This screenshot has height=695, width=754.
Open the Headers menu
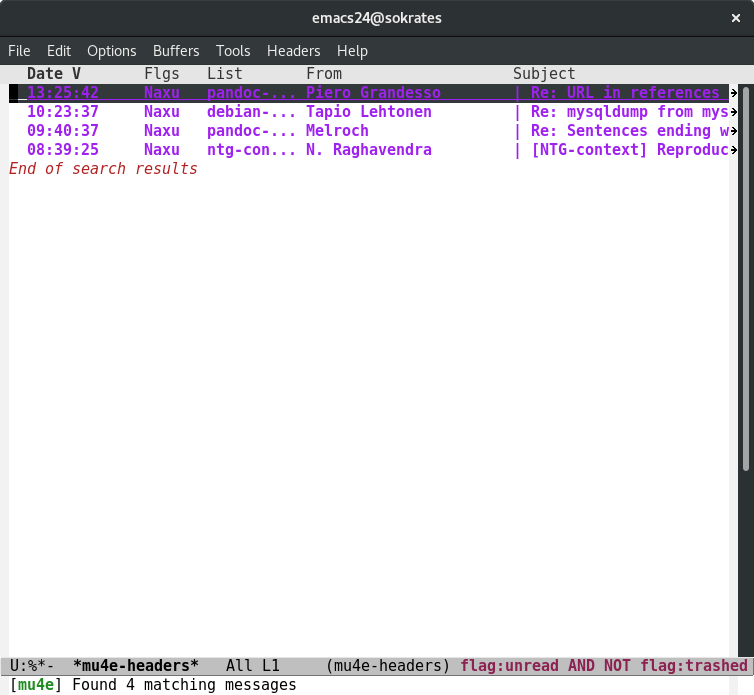coord(293,51)
